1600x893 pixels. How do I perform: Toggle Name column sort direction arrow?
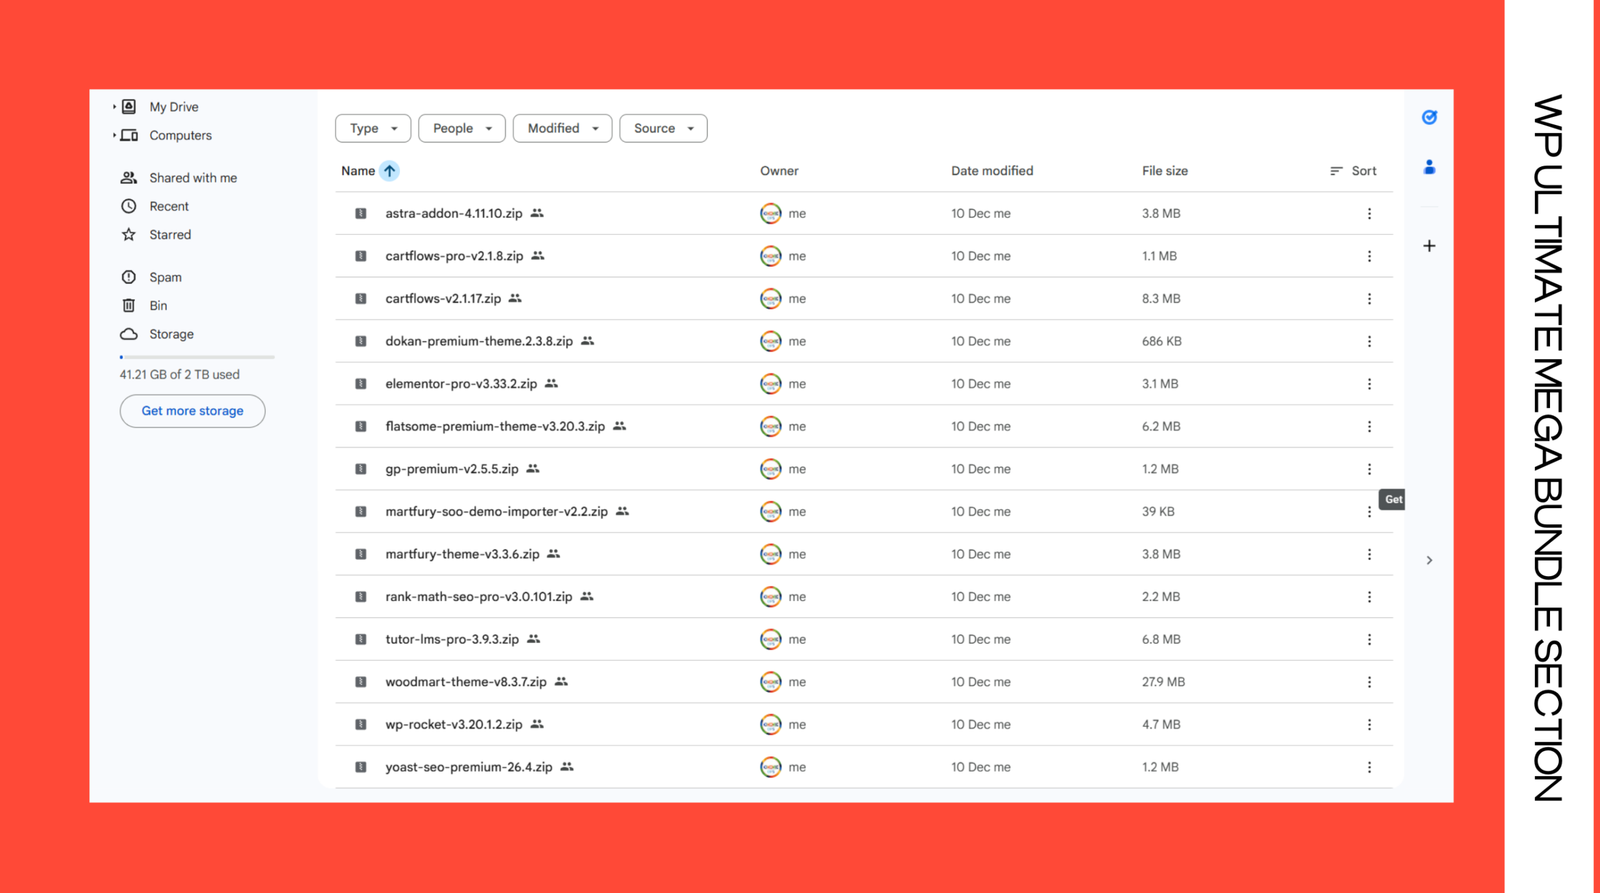pyautogui.click(x=389, y=171)
